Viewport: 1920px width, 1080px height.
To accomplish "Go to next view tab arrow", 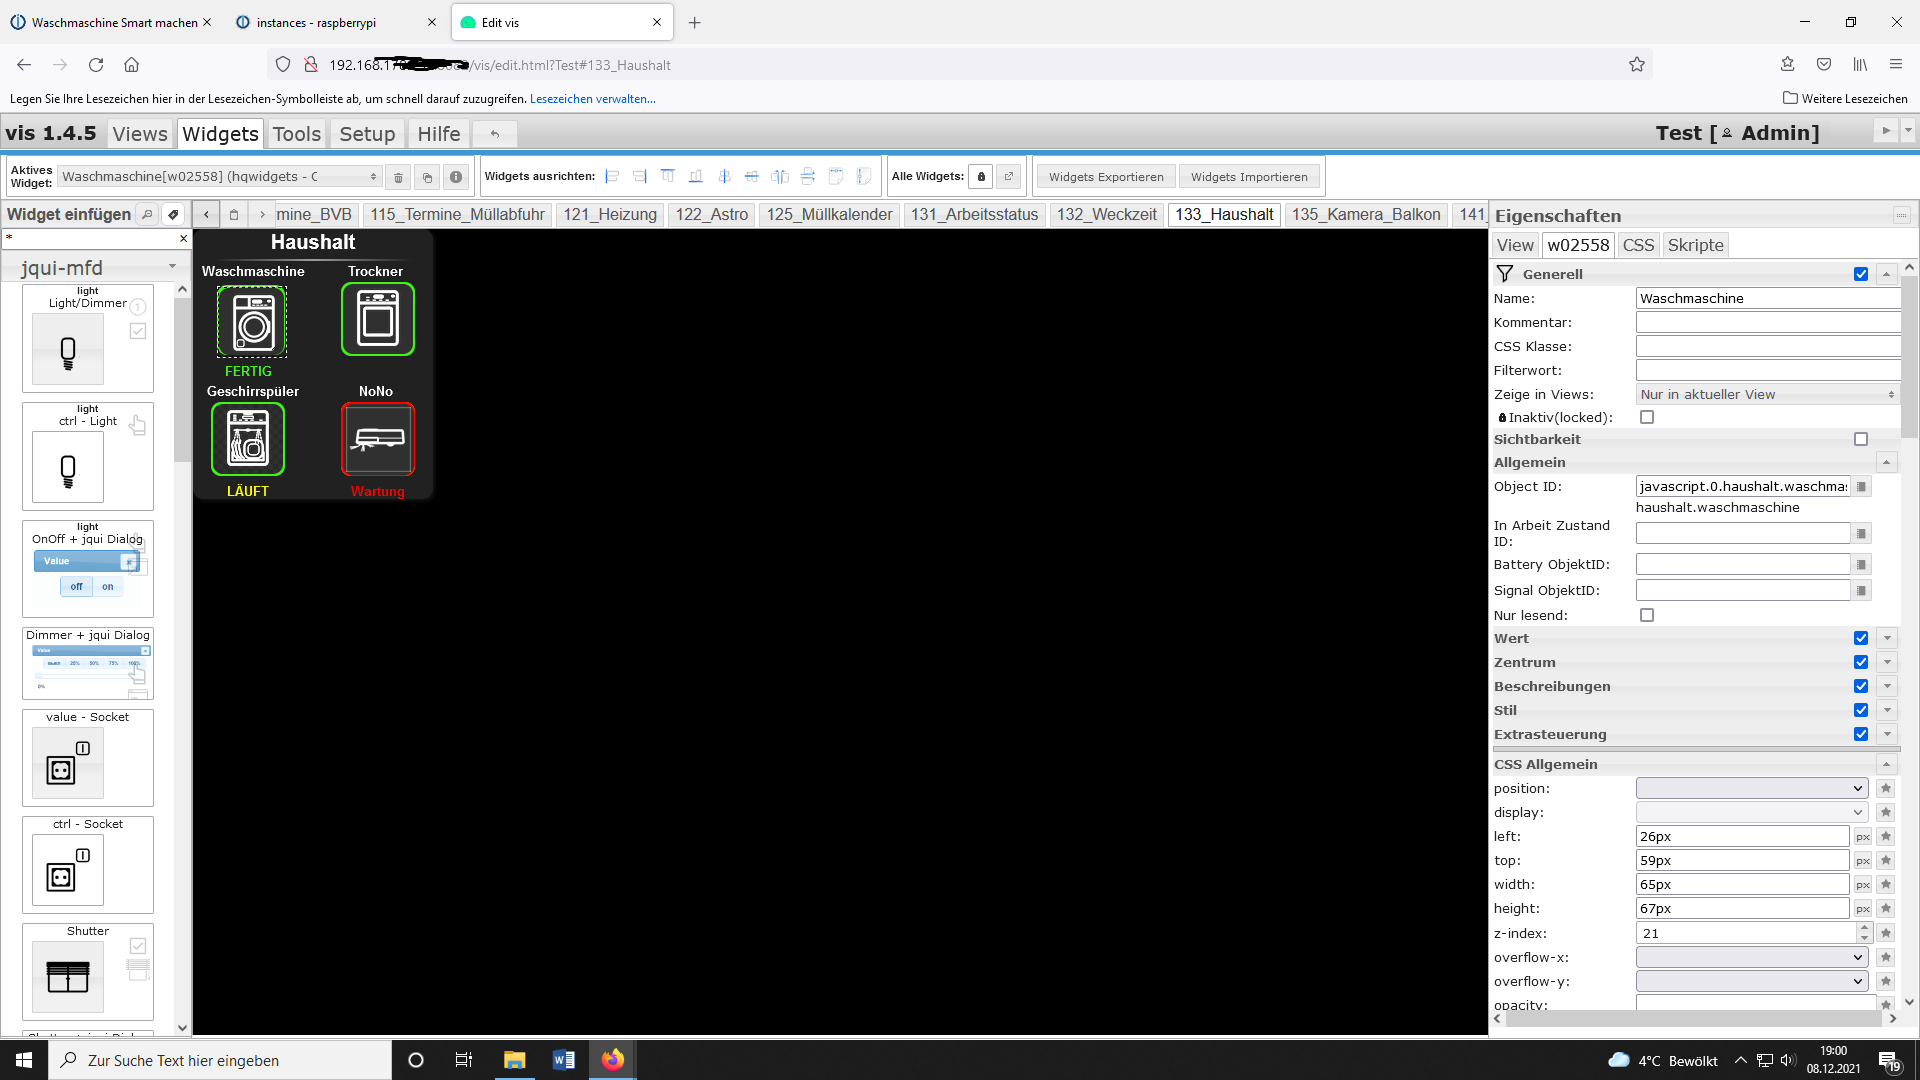I will click(x=262, y=214).
